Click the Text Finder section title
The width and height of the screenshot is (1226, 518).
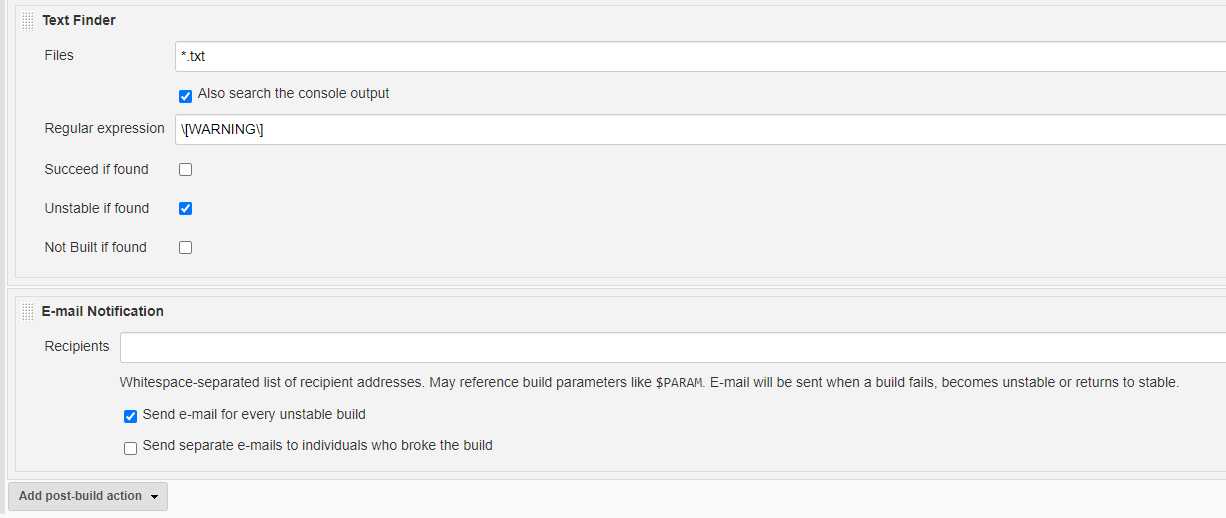(79, 20)
